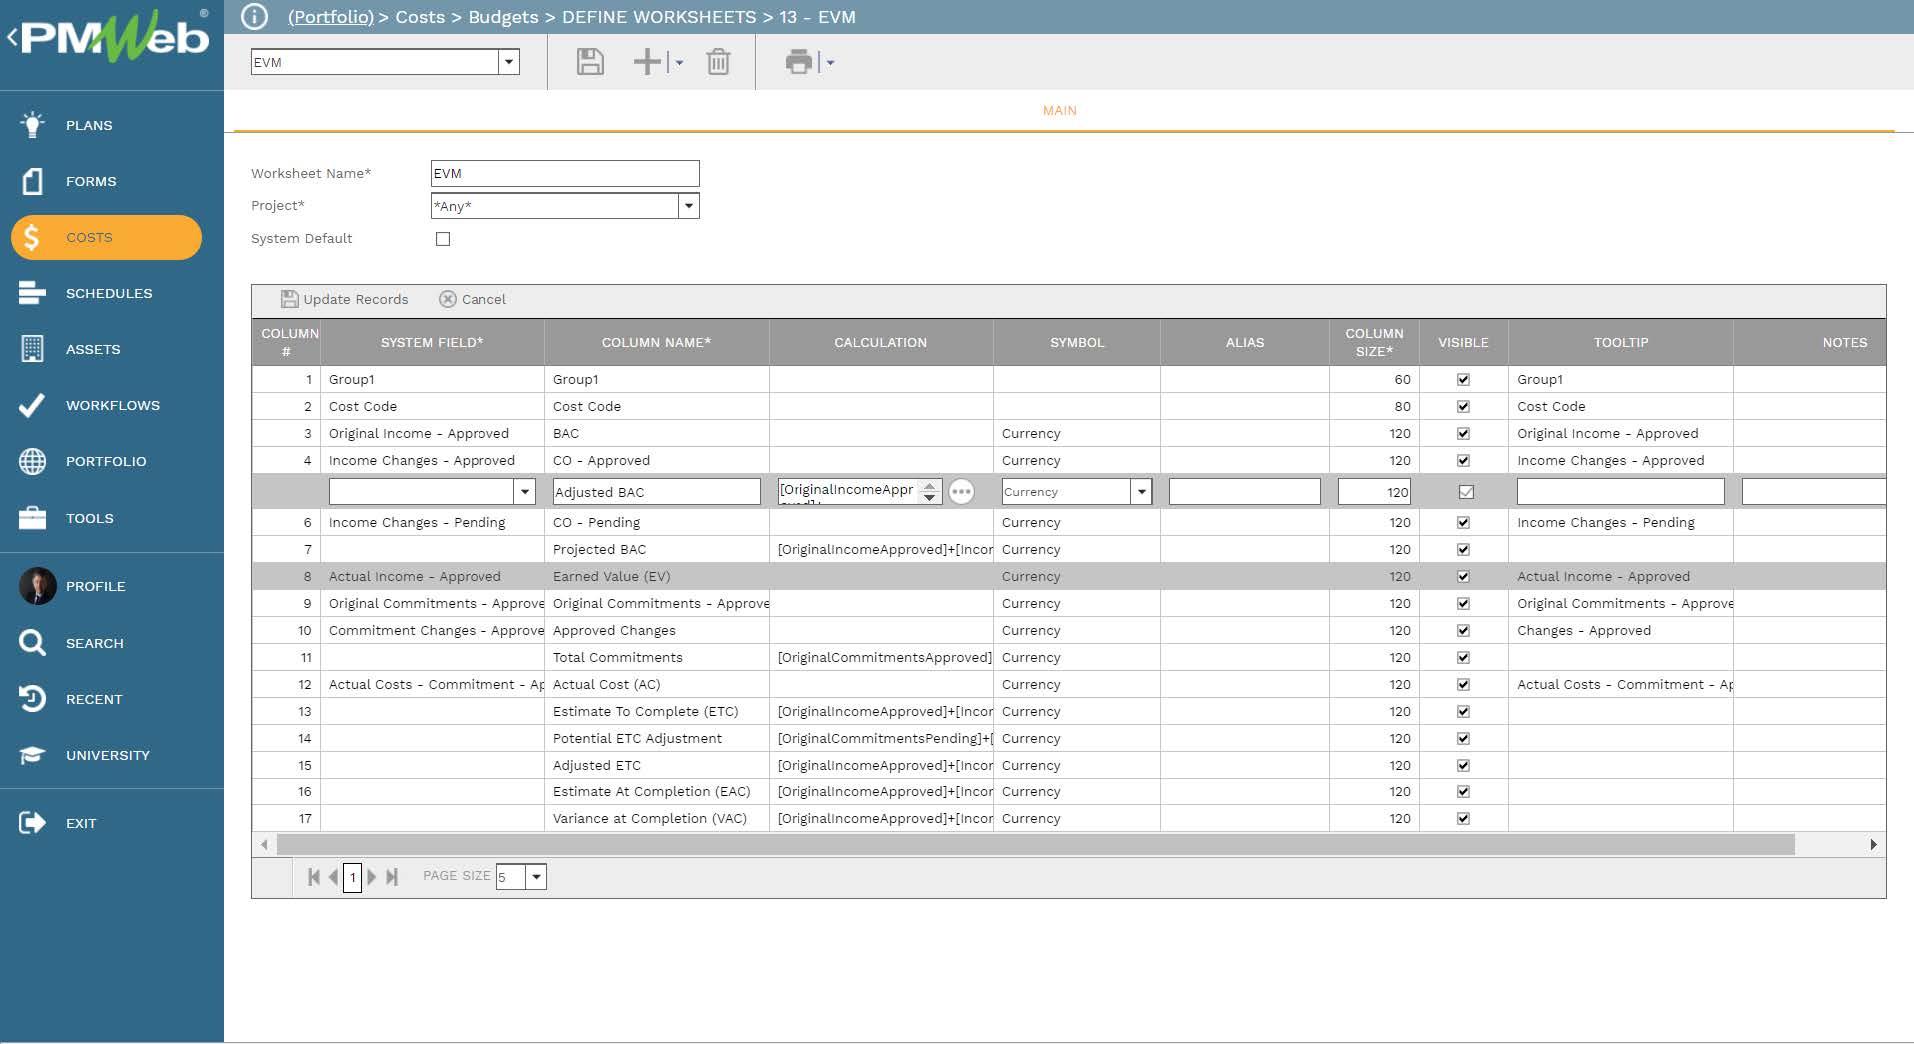
Task: Follow the (Portfolio) breadcrumb link
Action: coord(331,17)
